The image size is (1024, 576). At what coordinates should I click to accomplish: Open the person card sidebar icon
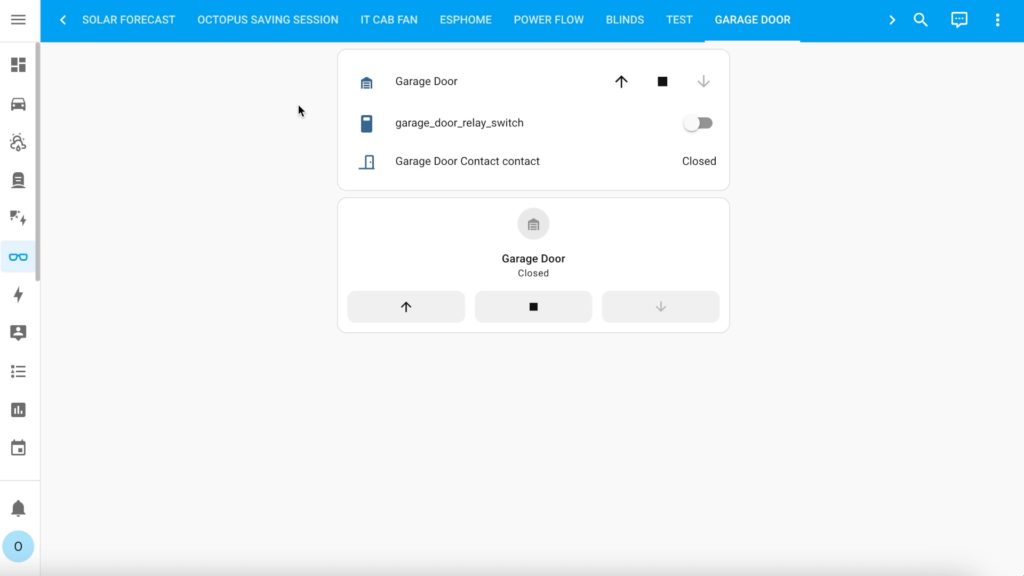pyautogui.click(x=18, y=332)
